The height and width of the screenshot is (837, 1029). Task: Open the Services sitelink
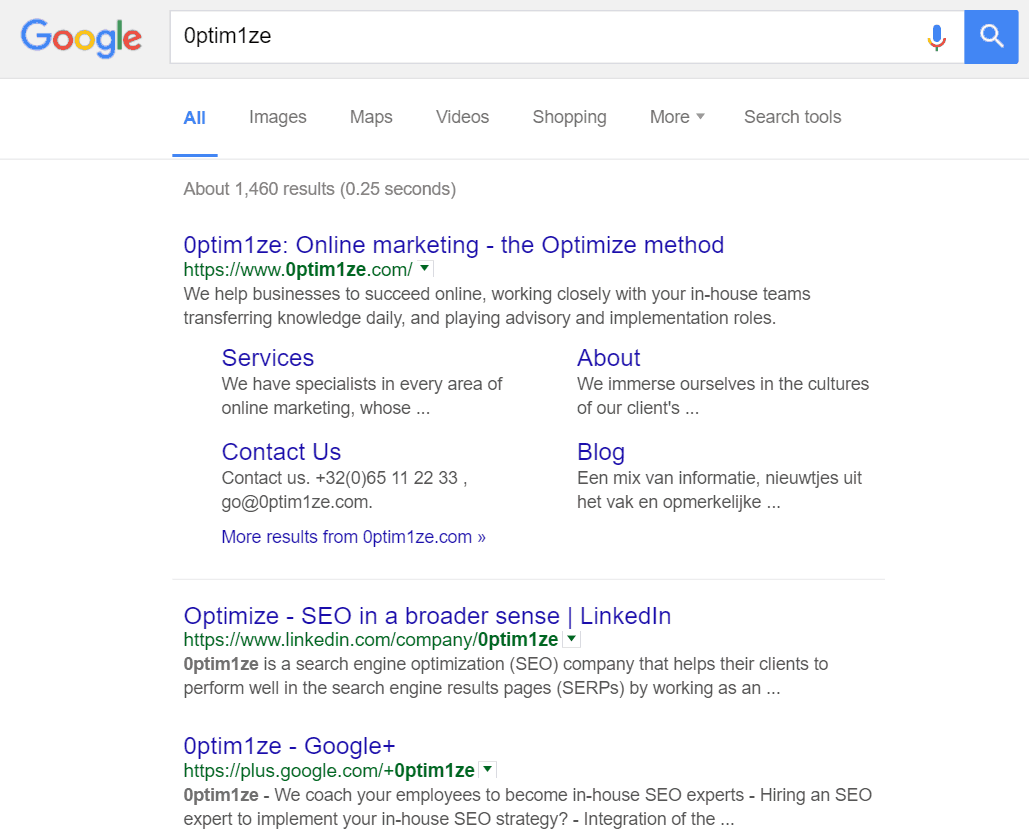(x=268, y=358)
